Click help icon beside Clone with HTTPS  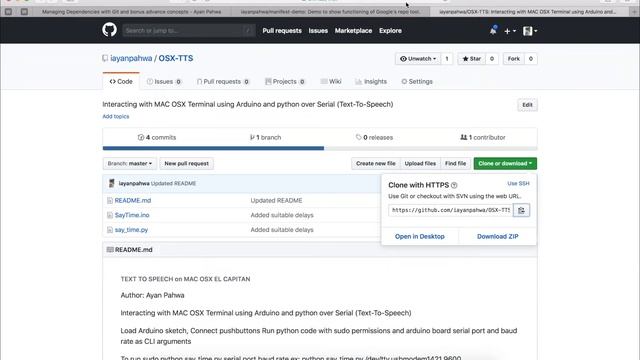[x=454, y=185]
